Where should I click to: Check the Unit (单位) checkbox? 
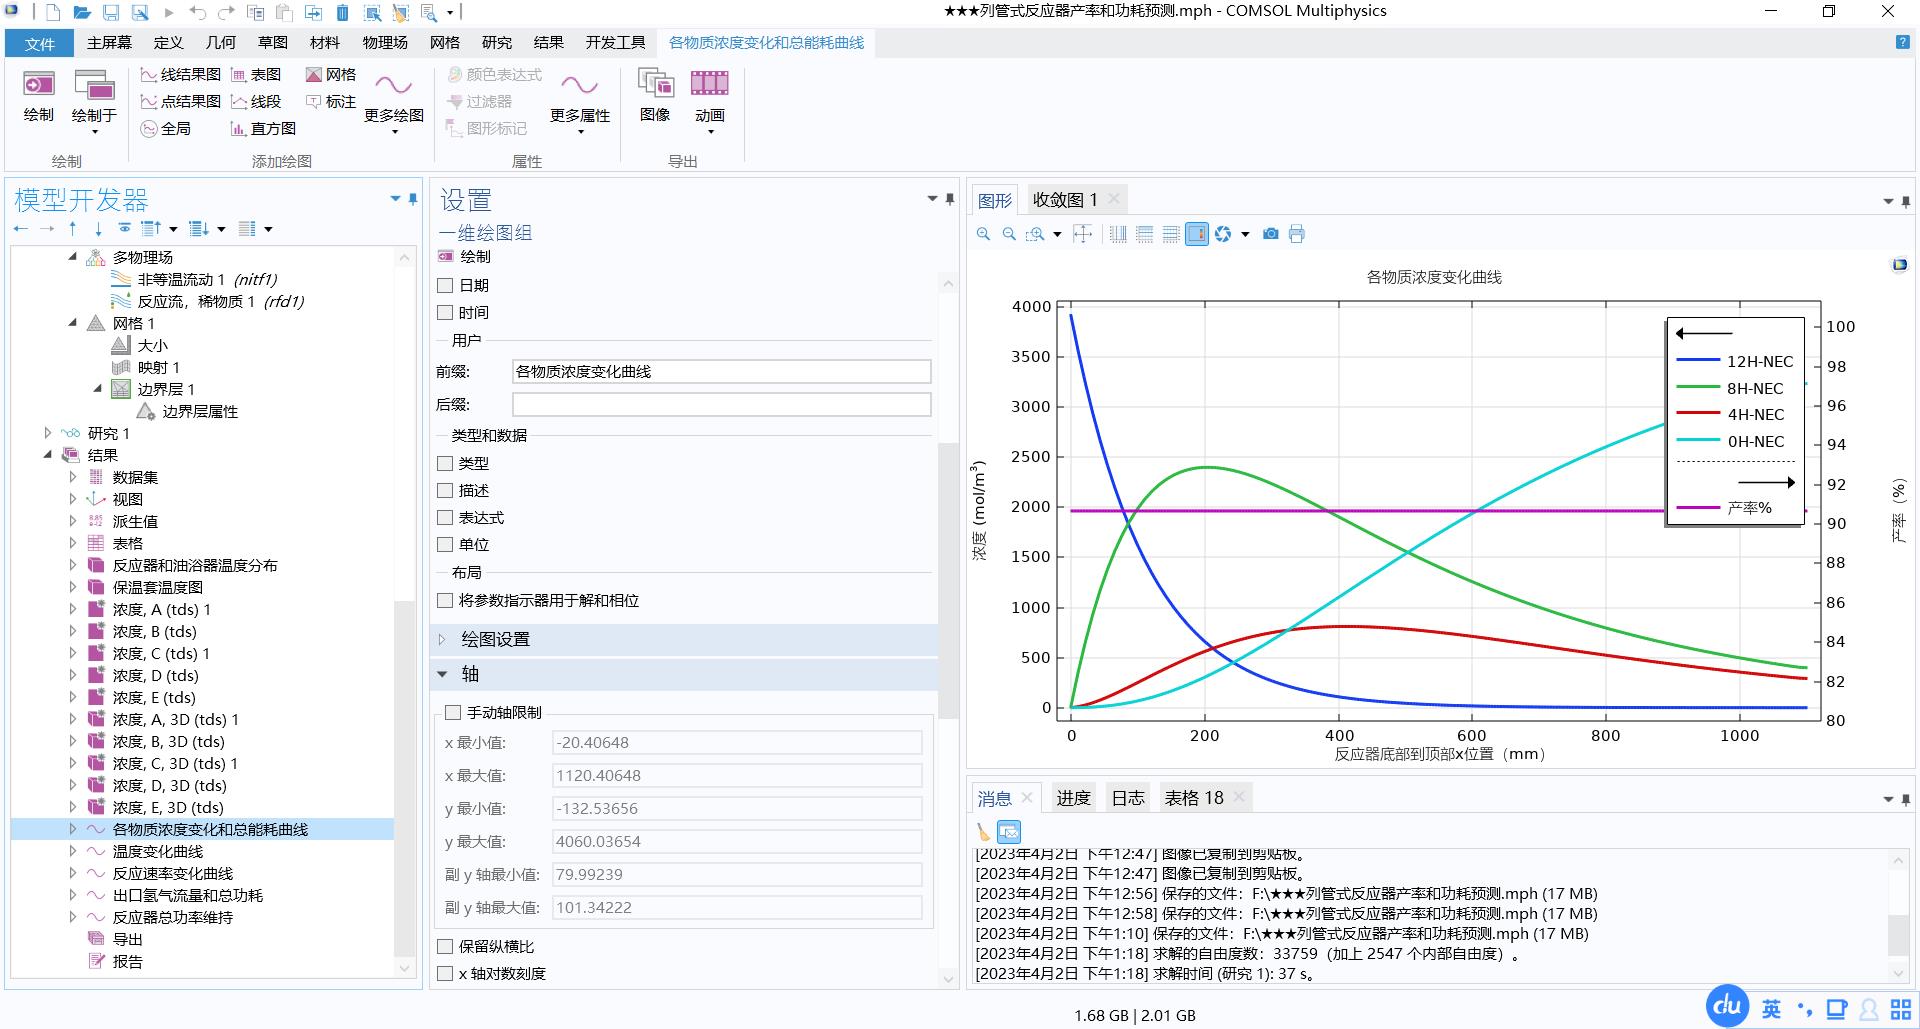446,545
